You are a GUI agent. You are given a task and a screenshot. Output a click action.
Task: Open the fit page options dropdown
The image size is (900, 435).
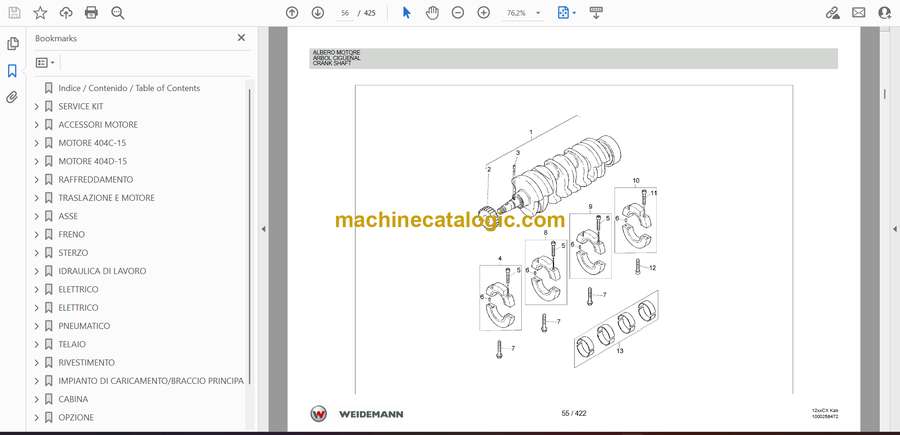tap(567, 13)
